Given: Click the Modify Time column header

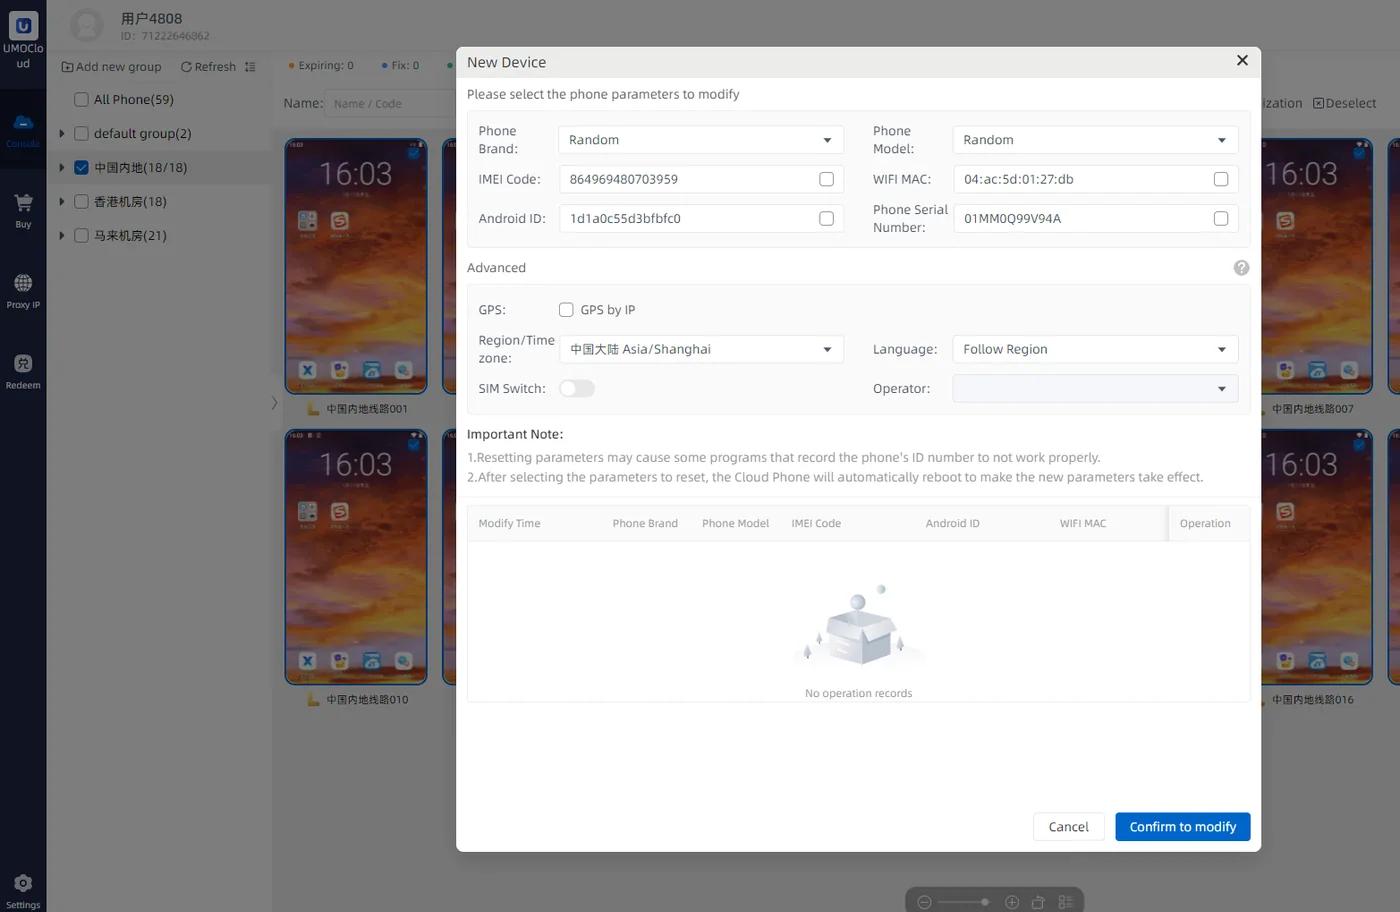Looking at the screenshot, I should [509, 523].
